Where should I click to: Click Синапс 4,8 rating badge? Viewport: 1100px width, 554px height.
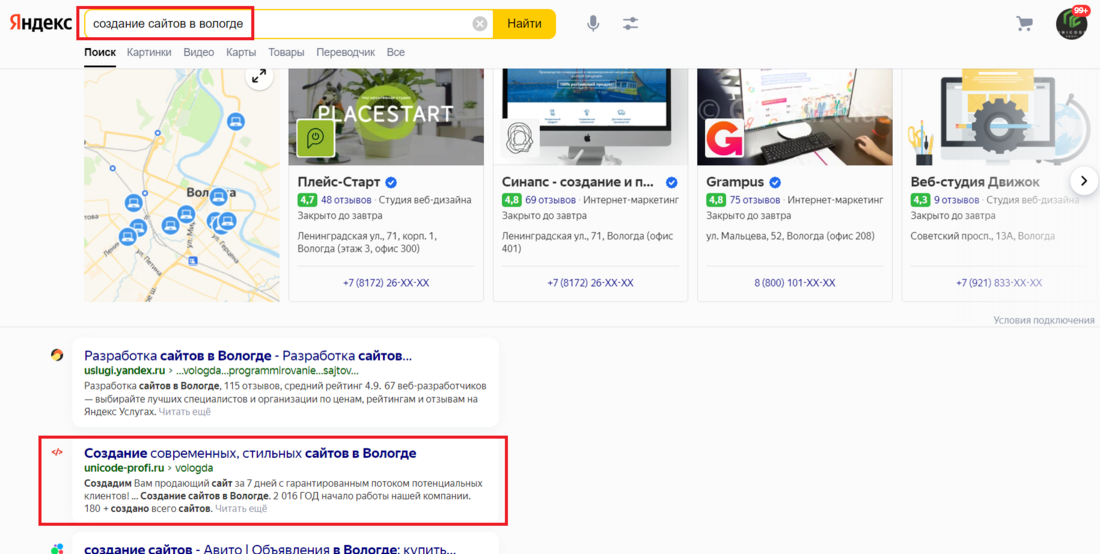[511, 201]
